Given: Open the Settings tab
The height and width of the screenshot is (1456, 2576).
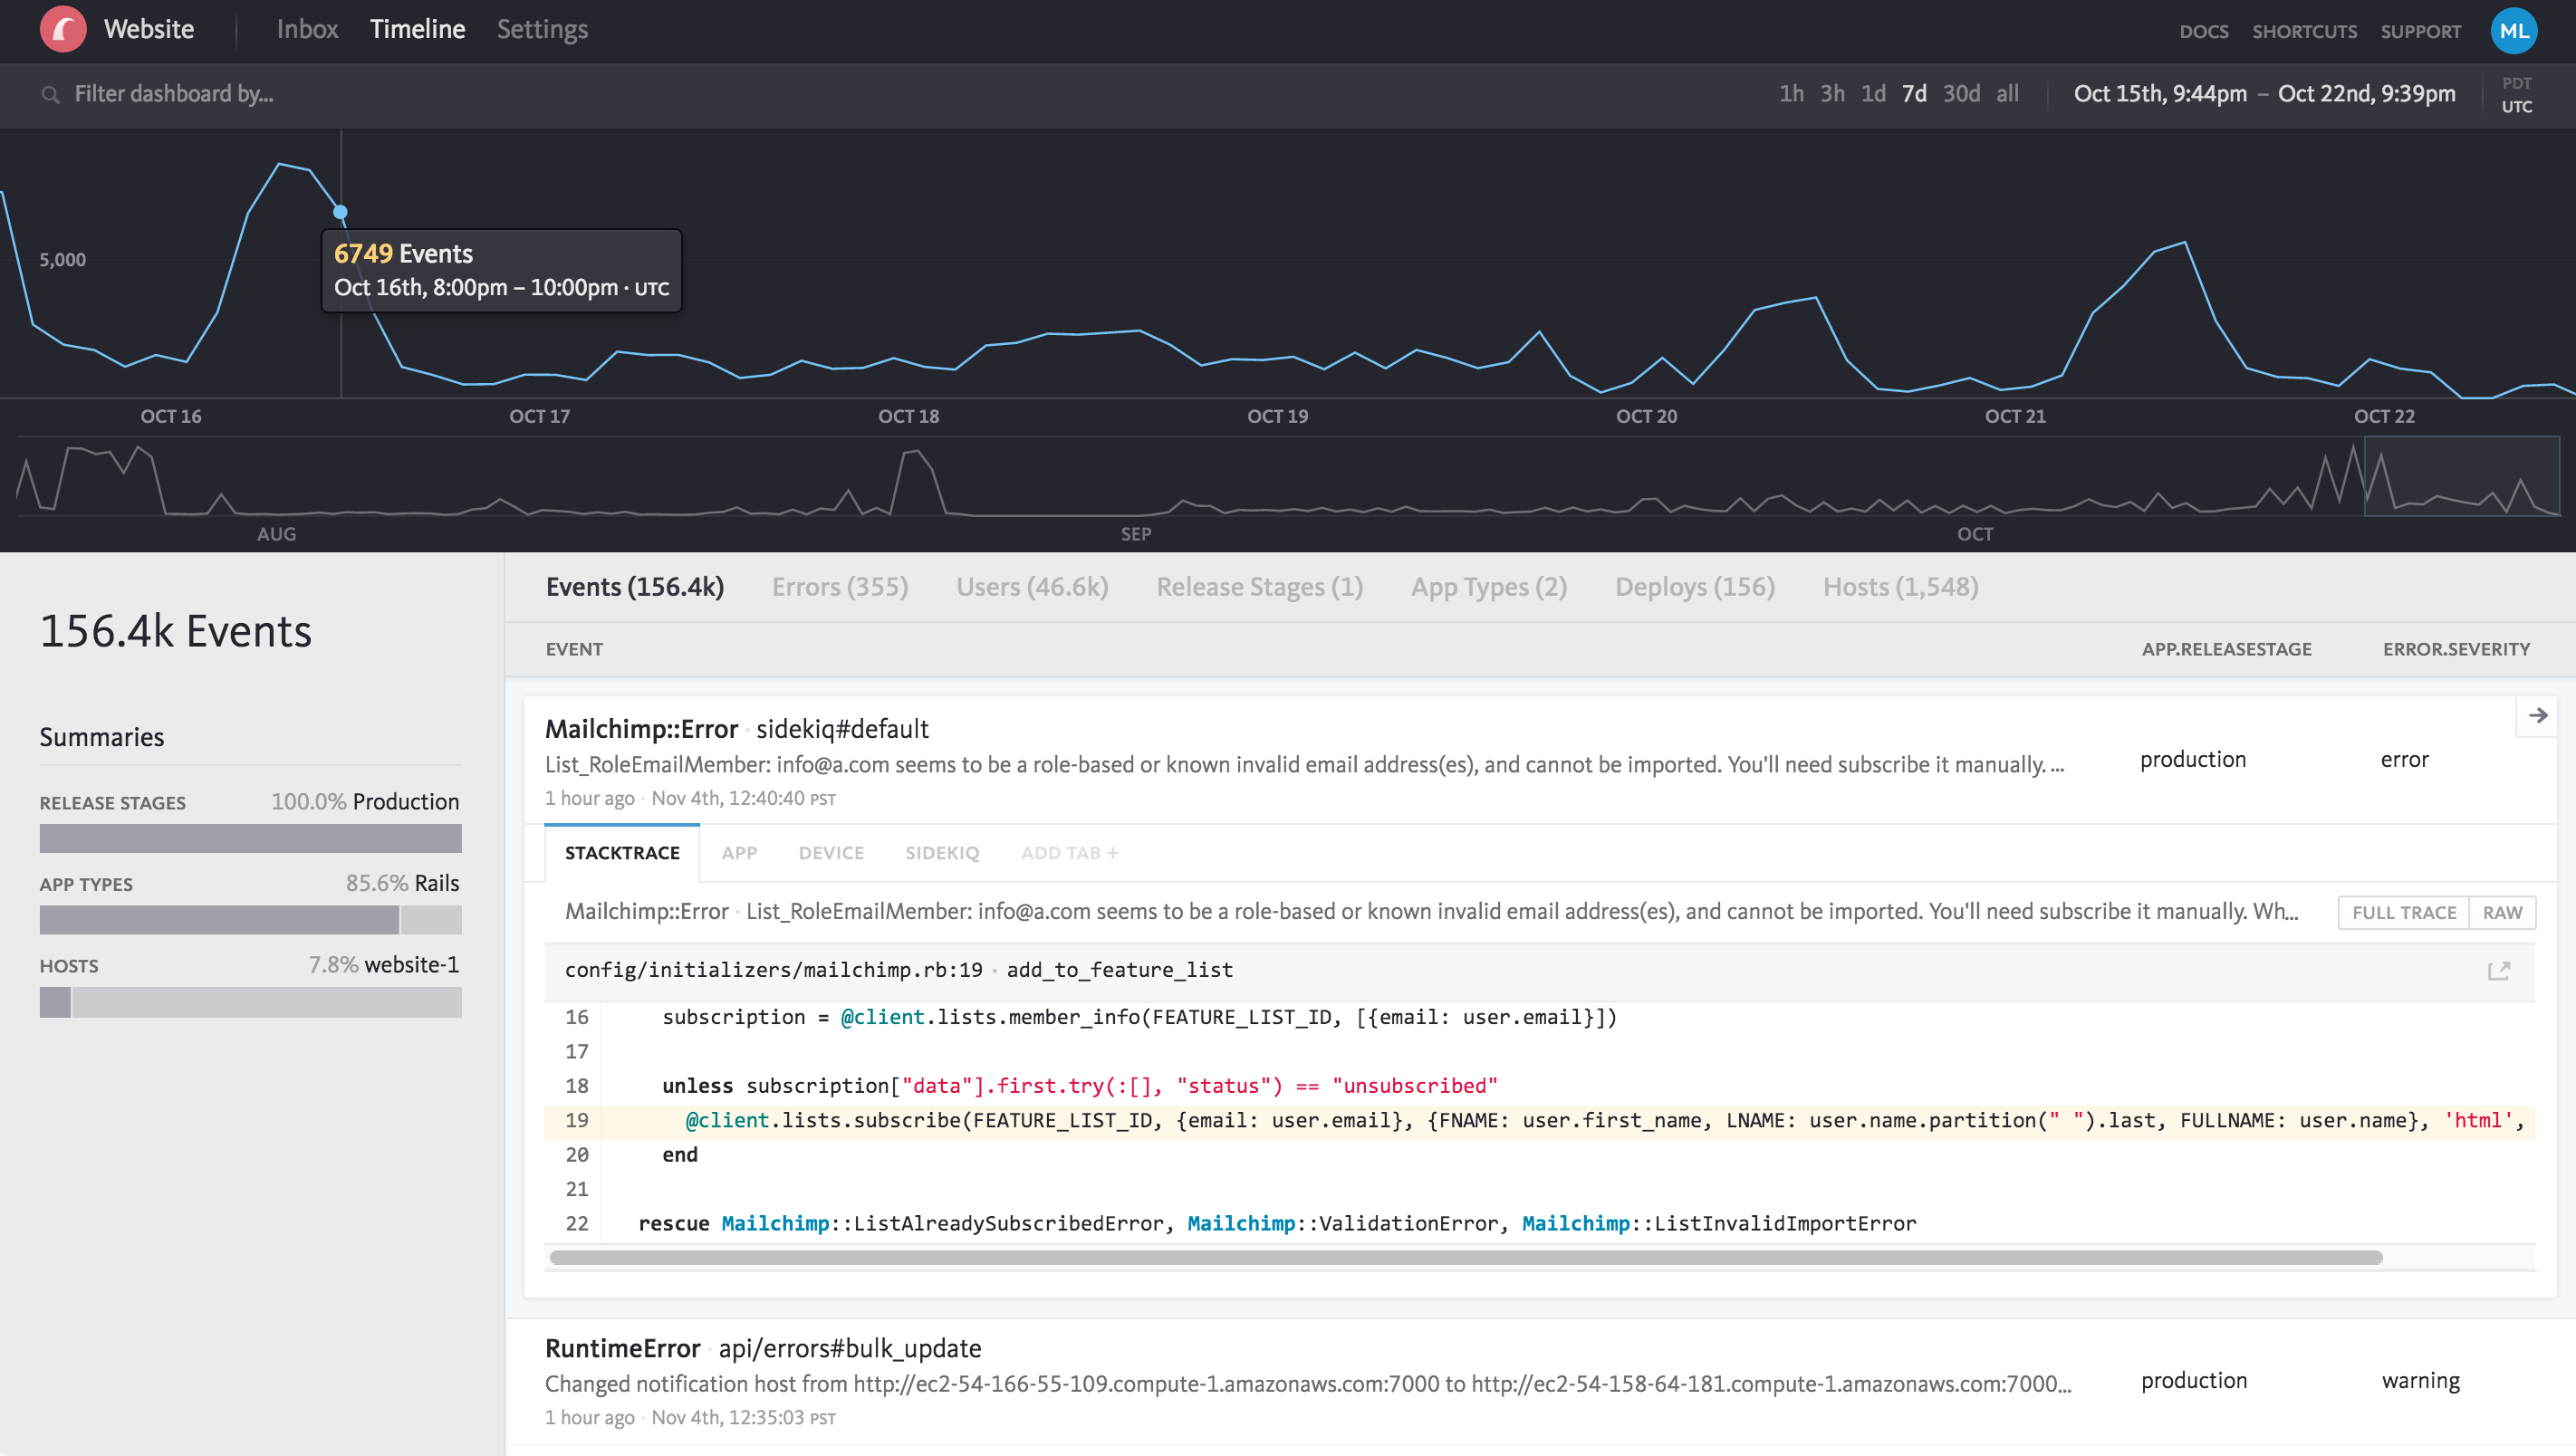Looking at the screenshot, I should pos(542,29).
